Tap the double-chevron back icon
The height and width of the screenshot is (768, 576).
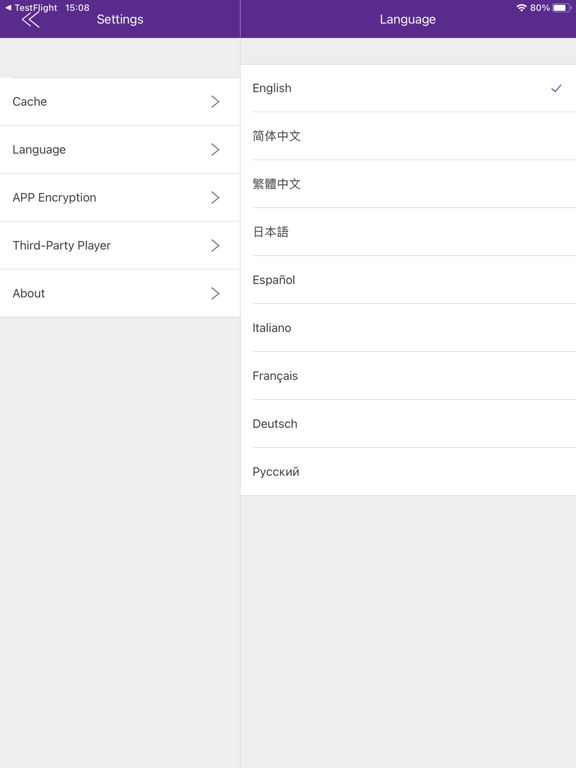(x=30, y=20)
